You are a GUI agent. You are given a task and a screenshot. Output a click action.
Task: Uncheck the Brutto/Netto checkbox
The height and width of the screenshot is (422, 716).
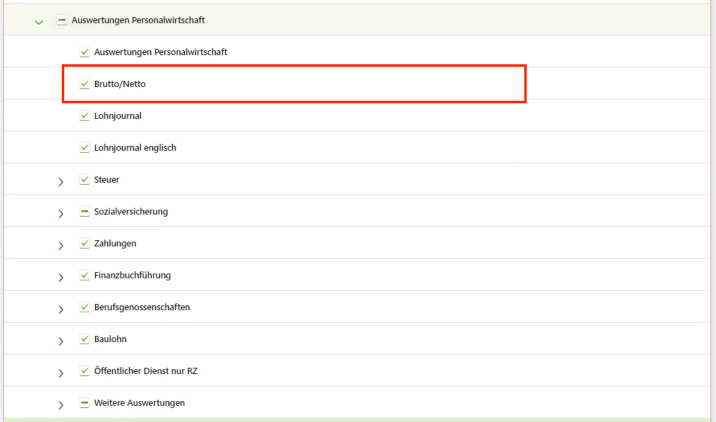pyautogui.click(x=84, y=84)
